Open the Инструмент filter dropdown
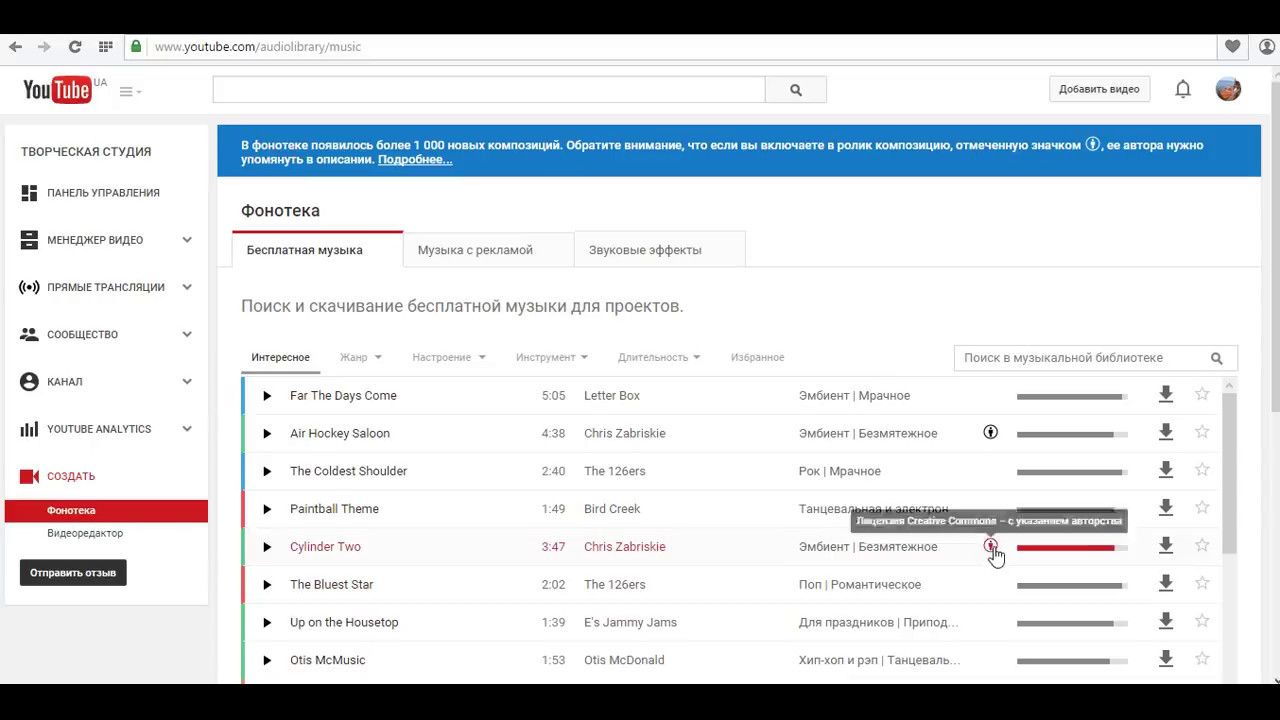1280x720 pixels. point(552,358)
